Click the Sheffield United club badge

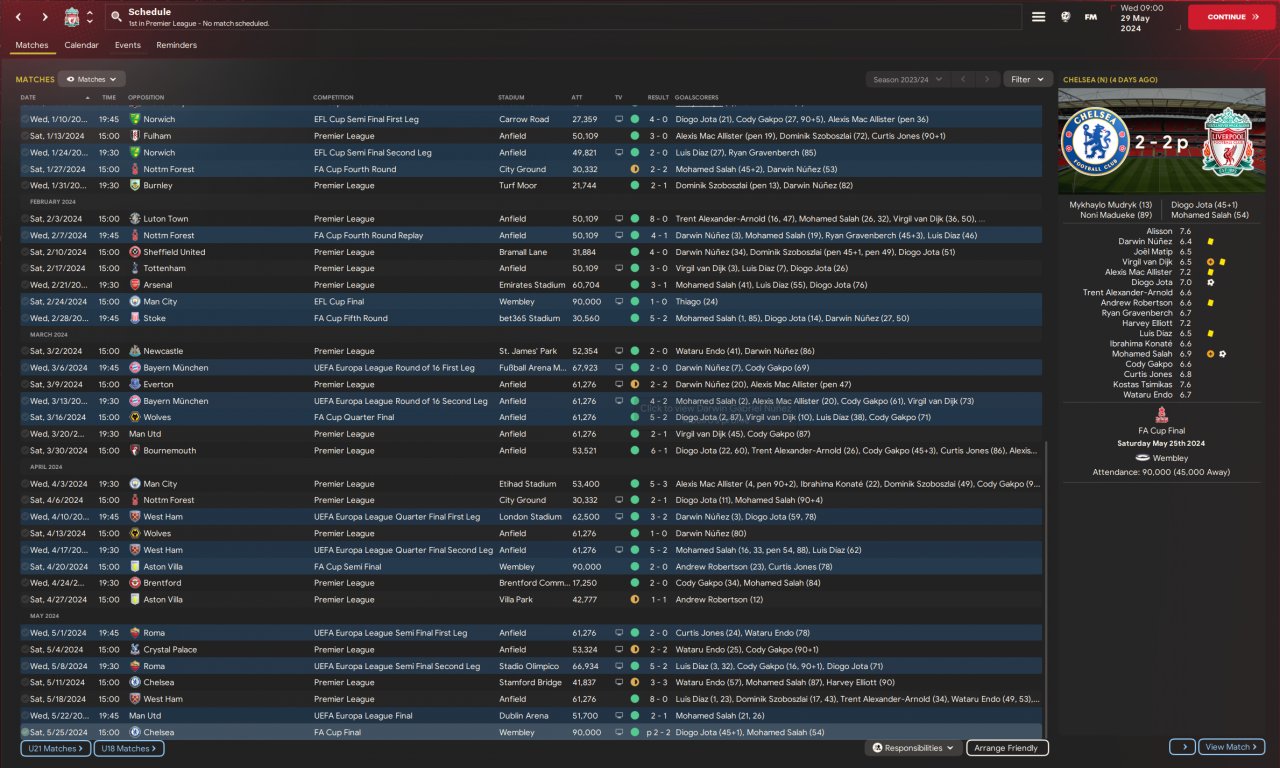tap(135, 252)
